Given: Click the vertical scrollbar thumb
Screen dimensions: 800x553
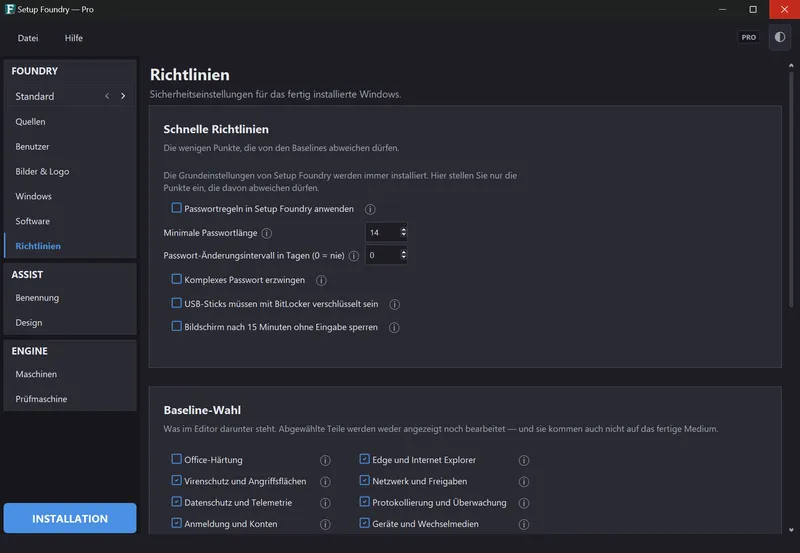Looking at the screenshot, I should (791, 189).
